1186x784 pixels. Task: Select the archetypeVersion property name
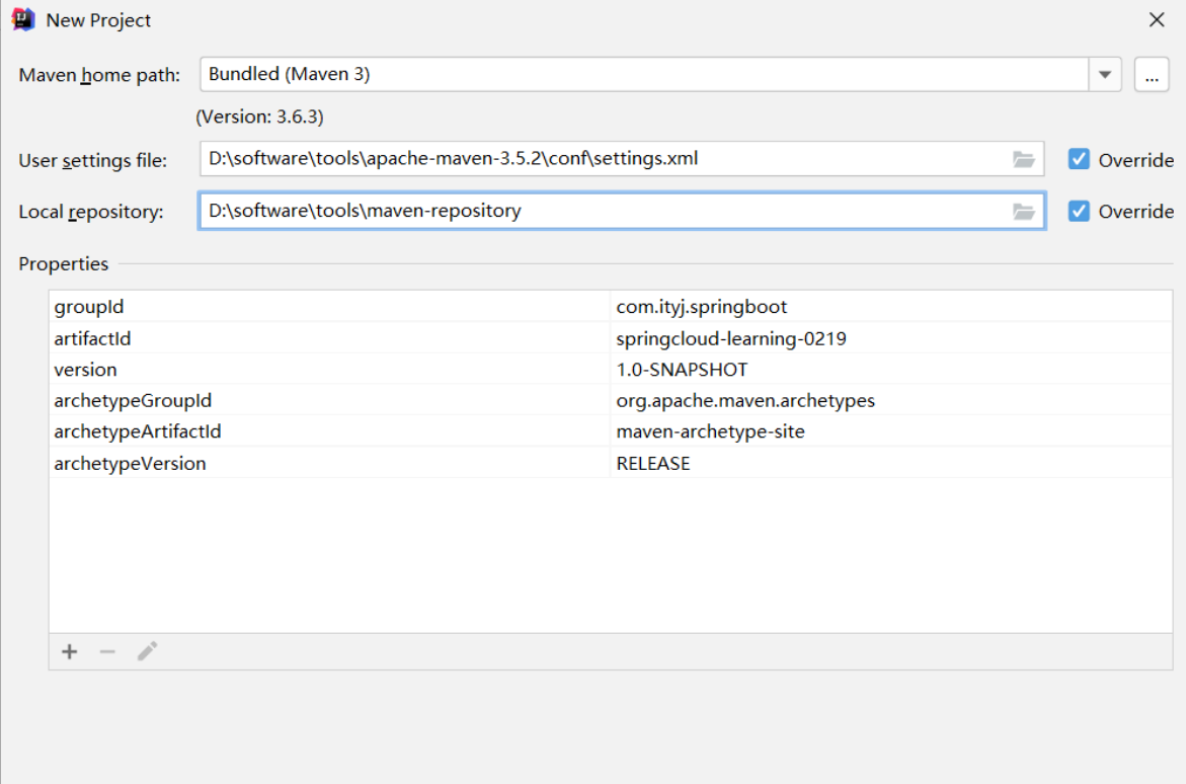[130, 463]
